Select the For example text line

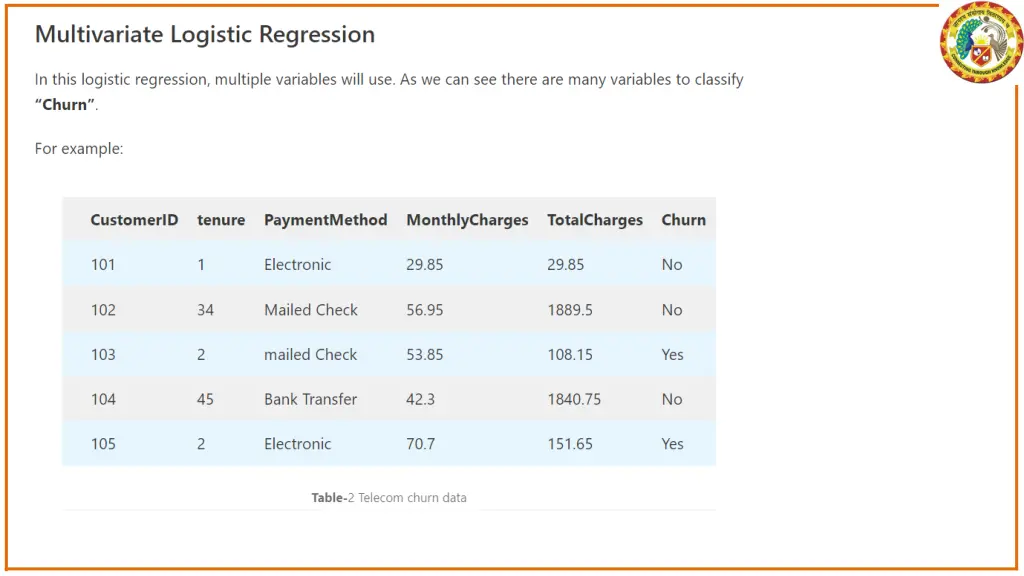[x=79, y=149]
